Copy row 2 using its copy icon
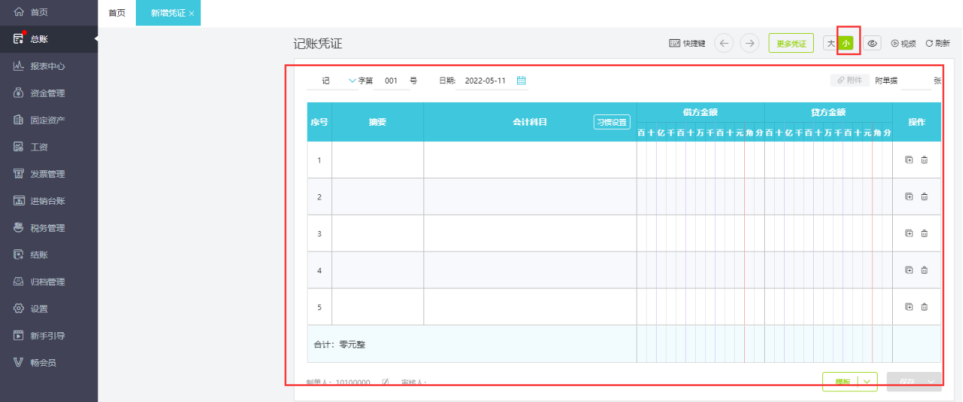 [909, 197]
